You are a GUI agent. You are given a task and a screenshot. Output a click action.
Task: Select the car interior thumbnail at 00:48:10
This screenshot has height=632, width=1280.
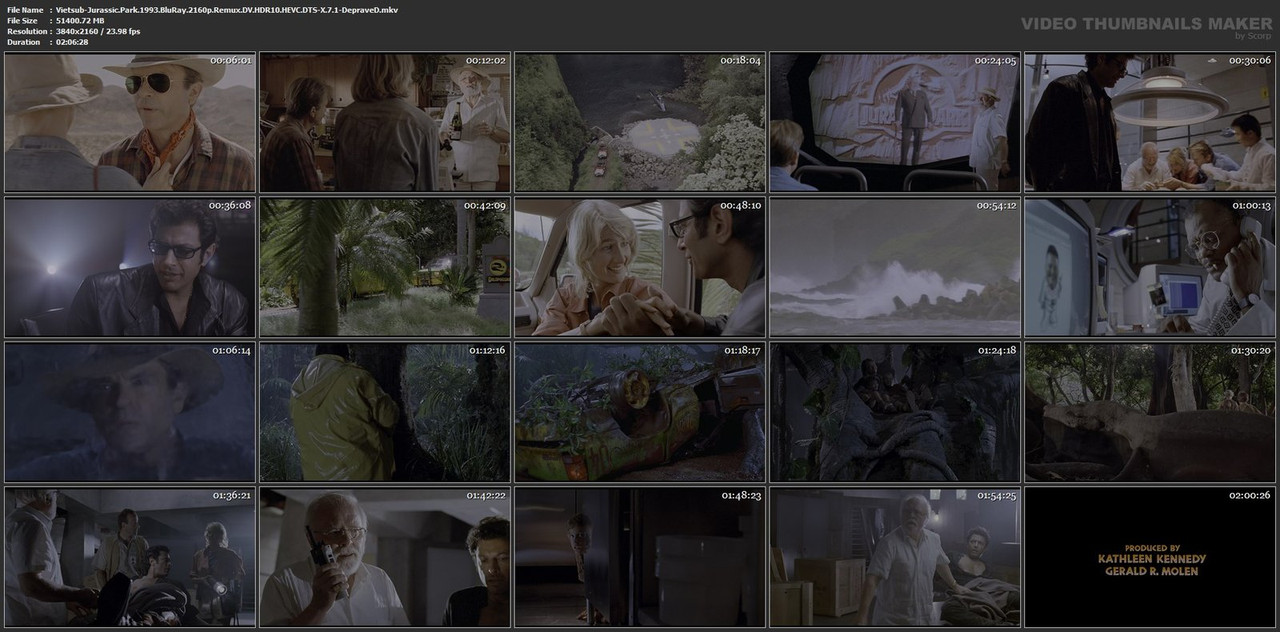click(x=640, y=267)
